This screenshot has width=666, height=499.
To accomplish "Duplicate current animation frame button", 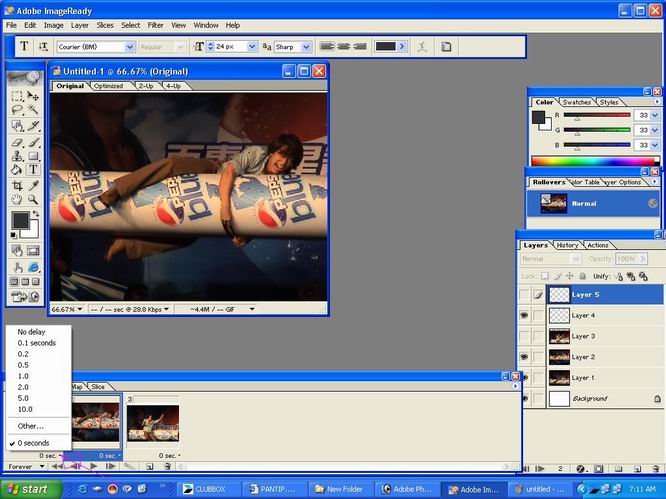I will [x=150, y=466].
